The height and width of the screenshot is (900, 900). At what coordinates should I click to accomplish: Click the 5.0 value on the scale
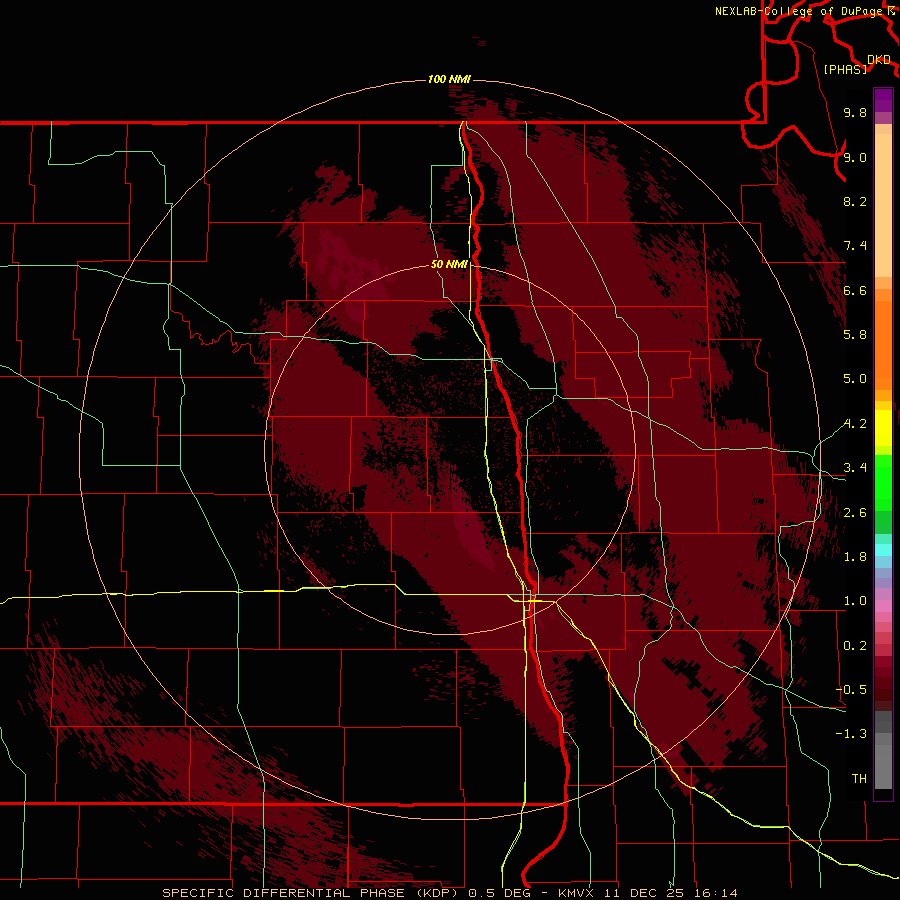[855, 379]
